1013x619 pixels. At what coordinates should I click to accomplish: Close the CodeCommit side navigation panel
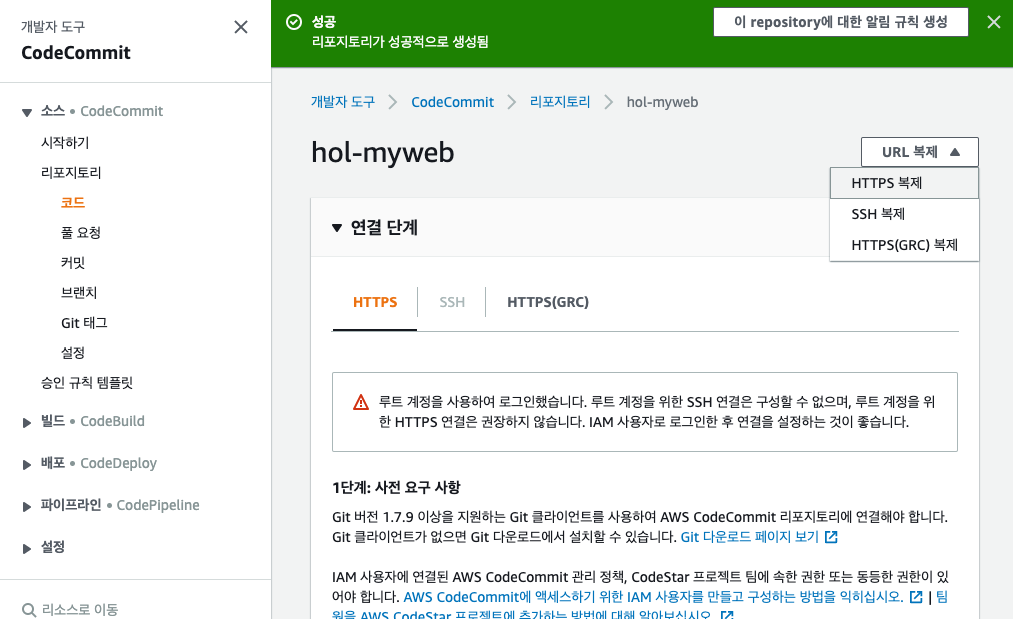pos(241,27)
